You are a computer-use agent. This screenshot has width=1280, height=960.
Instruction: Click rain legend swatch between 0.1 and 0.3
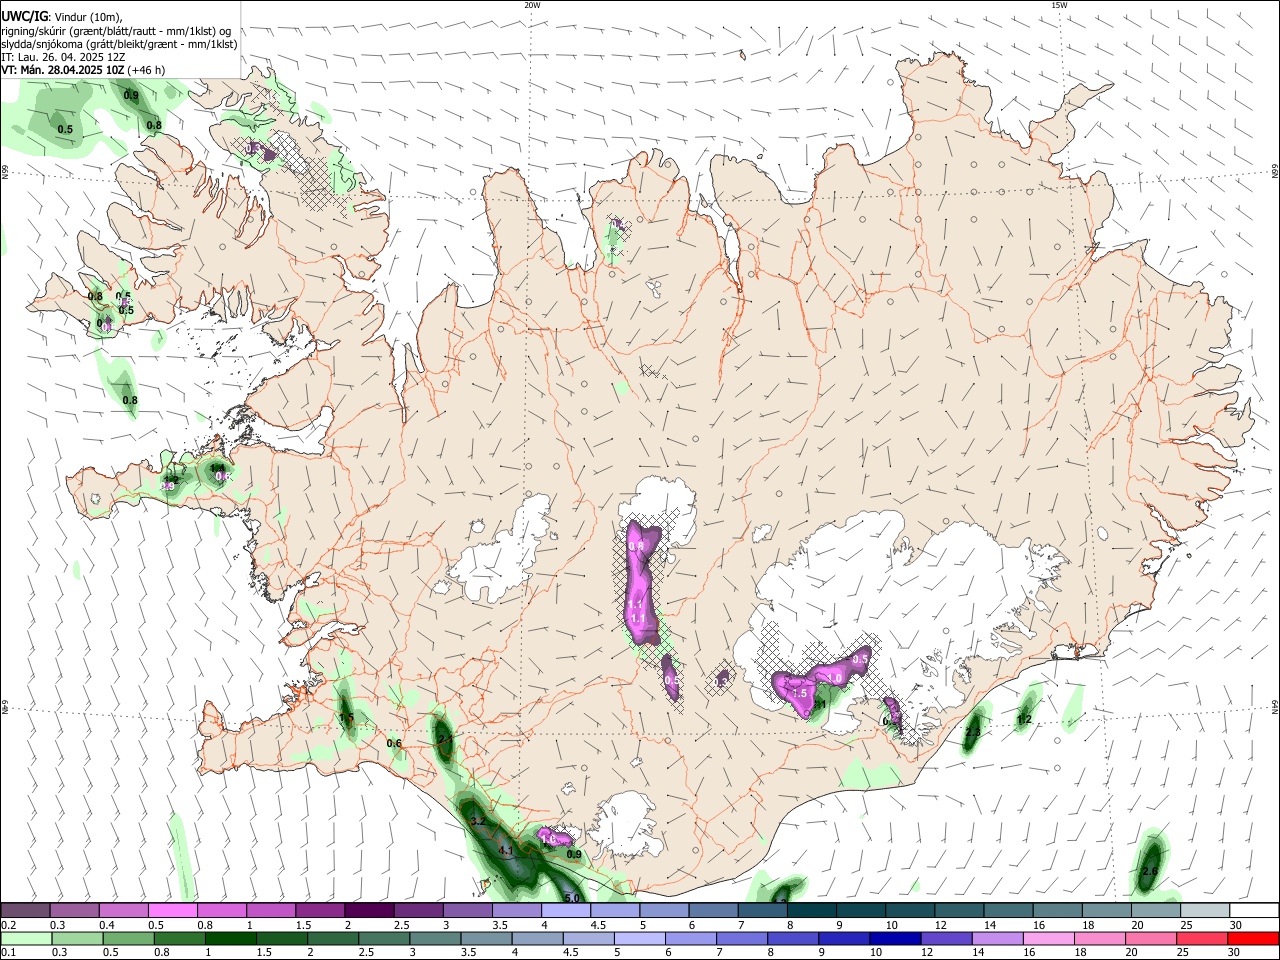coord(26,938)
